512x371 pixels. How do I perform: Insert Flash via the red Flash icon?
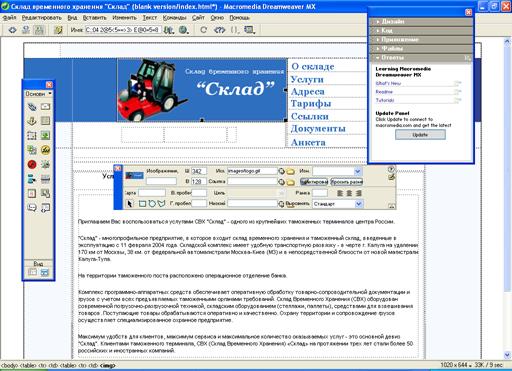coord(32,164)
